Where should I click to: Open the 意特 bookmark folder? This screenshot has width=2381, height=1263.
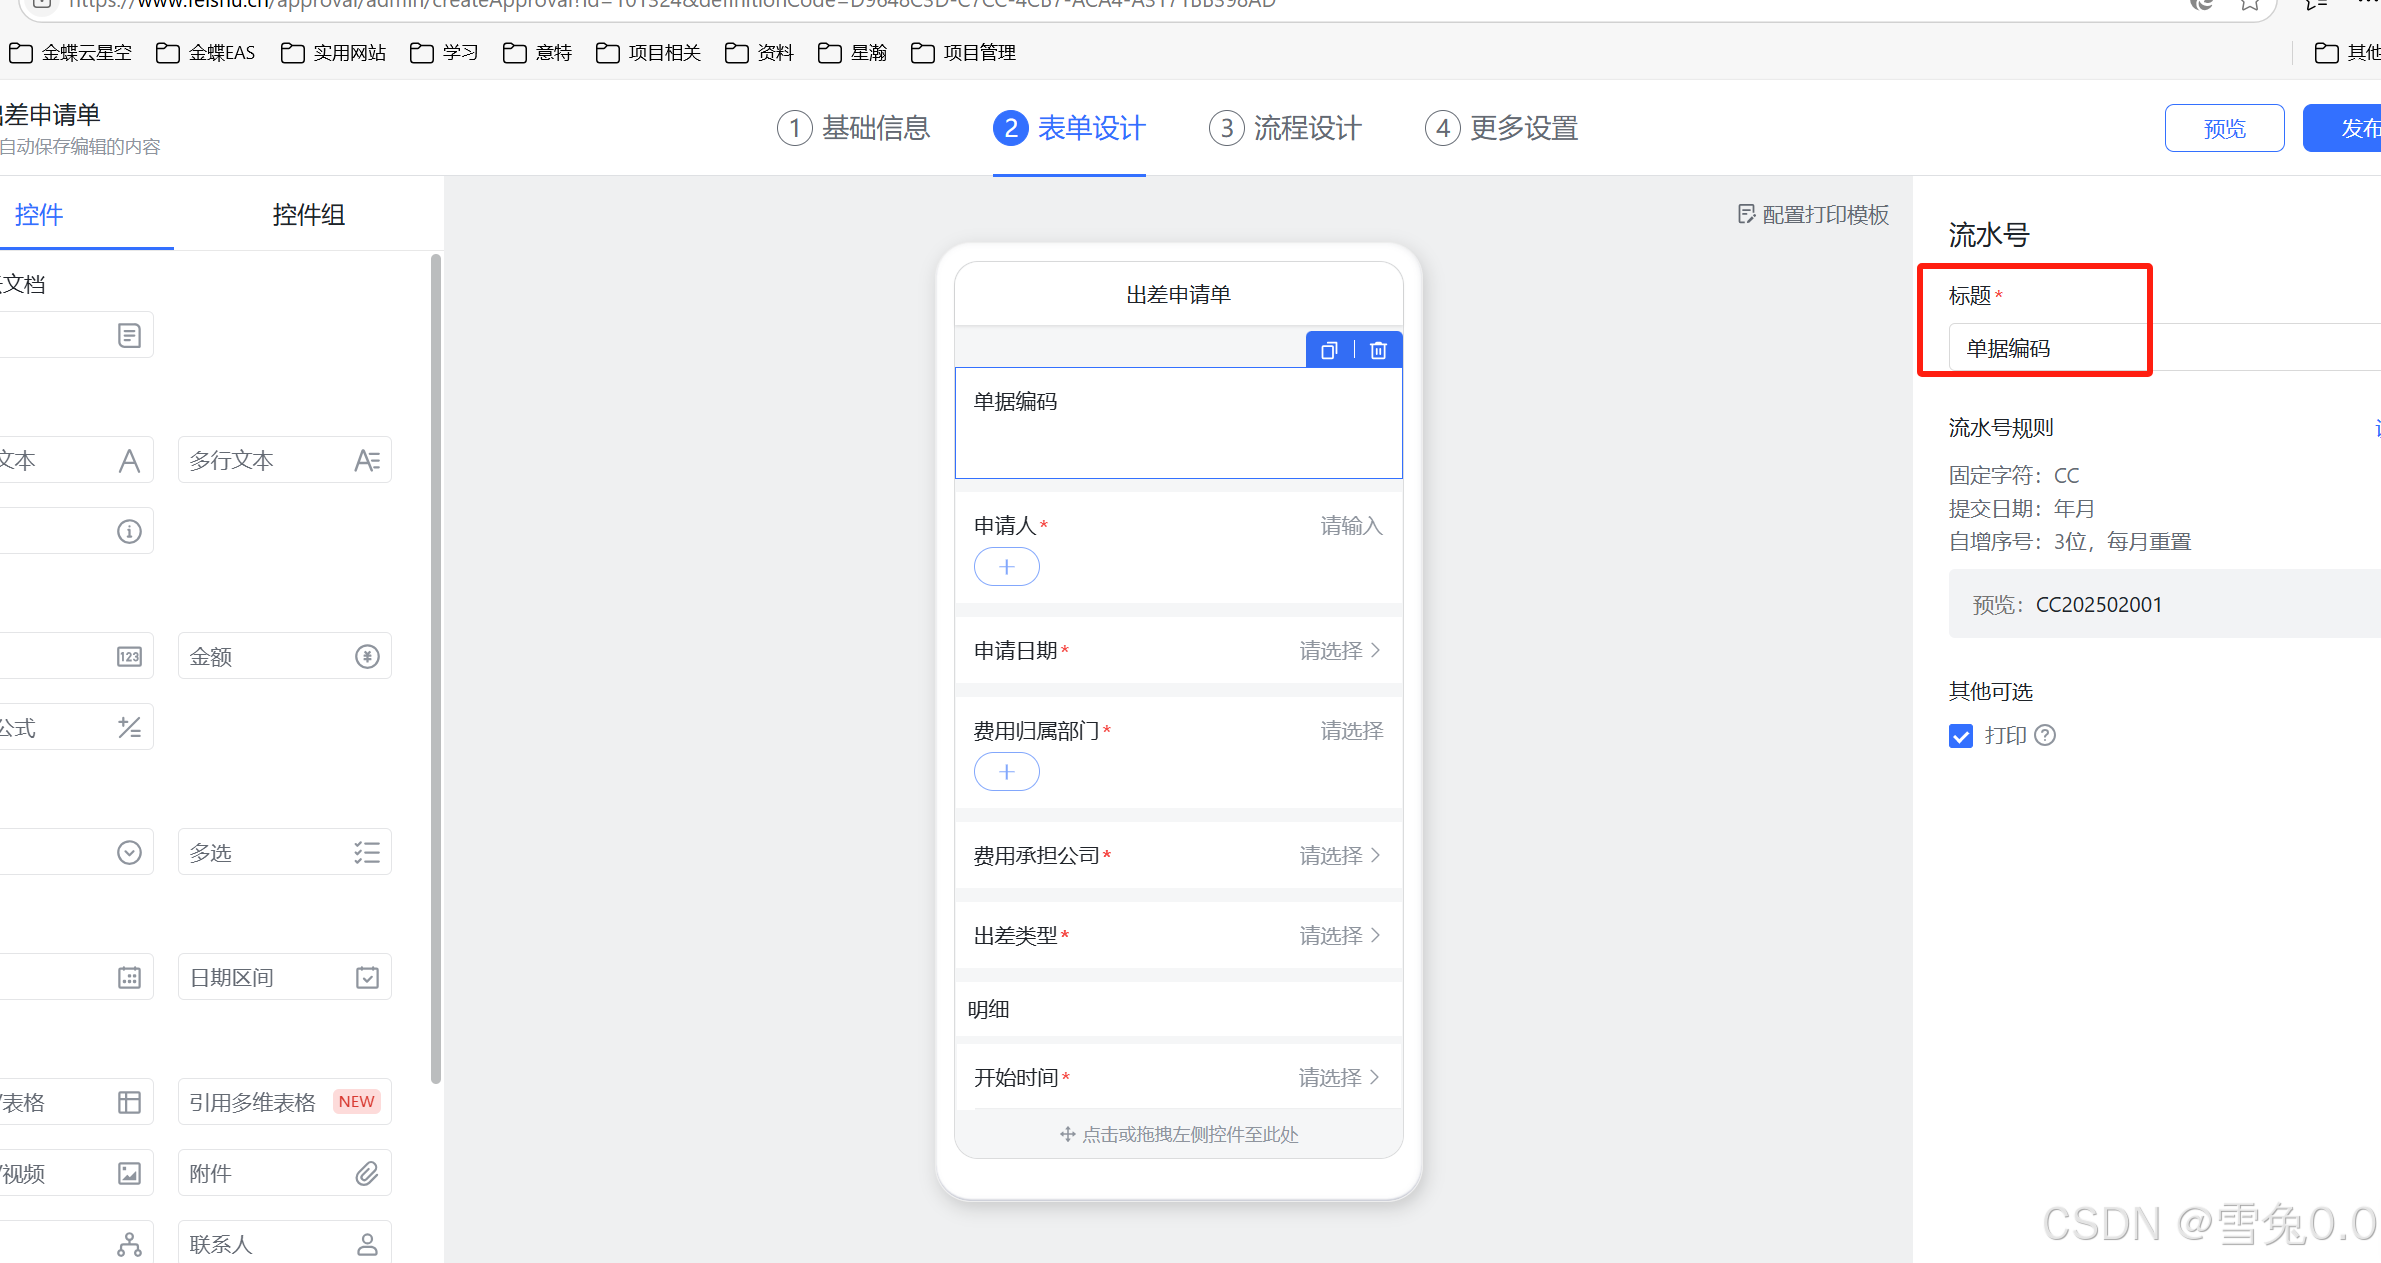click(x=538, y=52)
